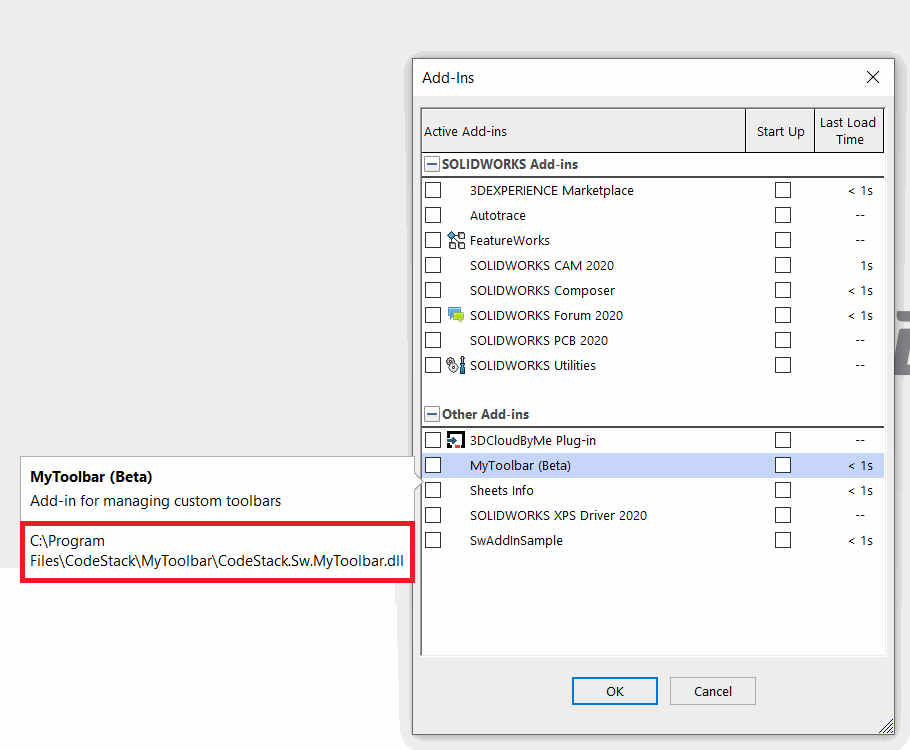Enable the SwAddInSample active checkbox
The height and width of the screenshot is (750, 910).
pos(433,540)
